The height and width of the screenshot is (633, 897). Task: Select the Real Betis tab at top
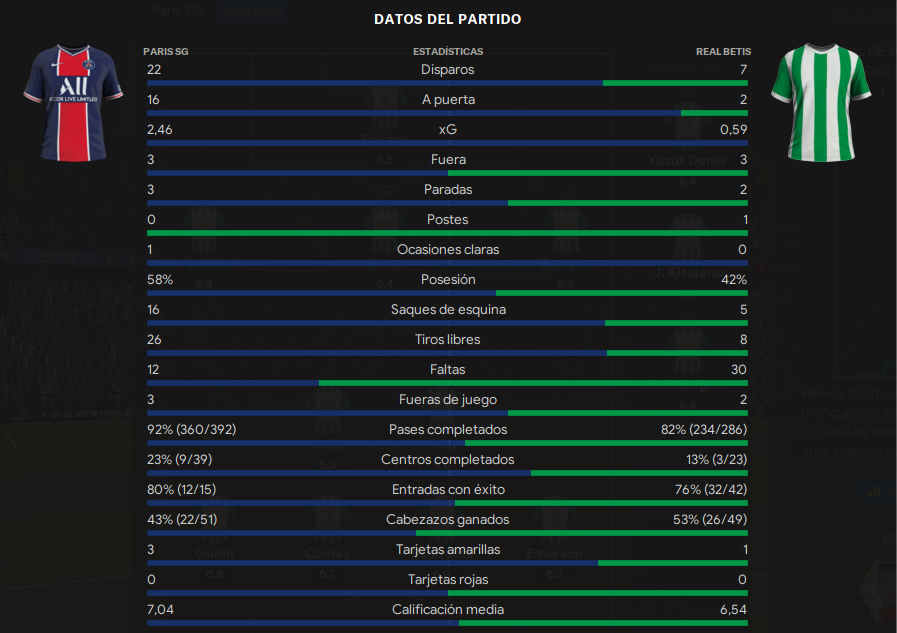pos(253,10)
